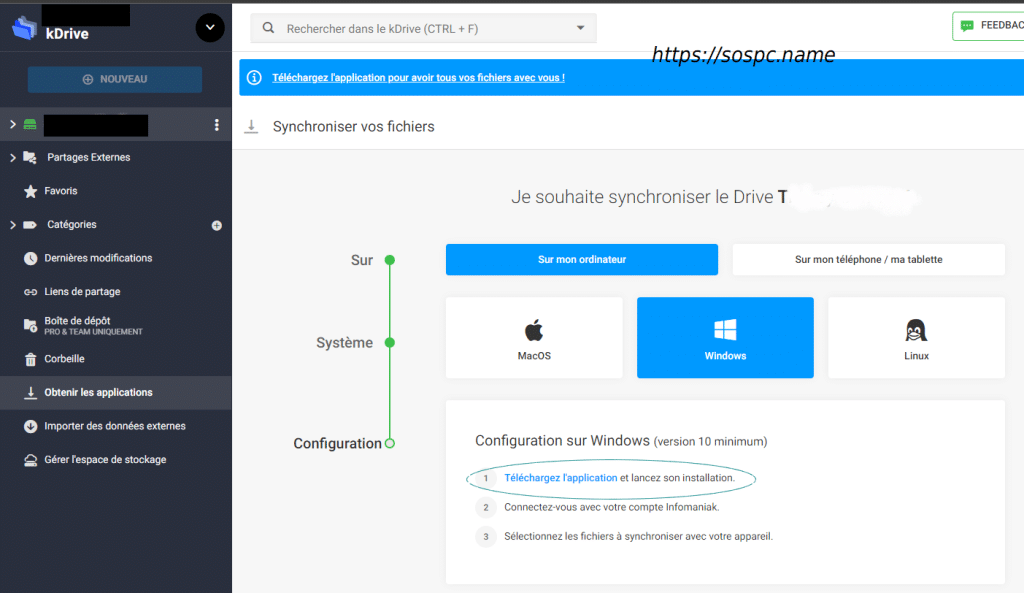Click the search magnifier icon
The height and width of the screenshot is (593, 1024).
268,28
